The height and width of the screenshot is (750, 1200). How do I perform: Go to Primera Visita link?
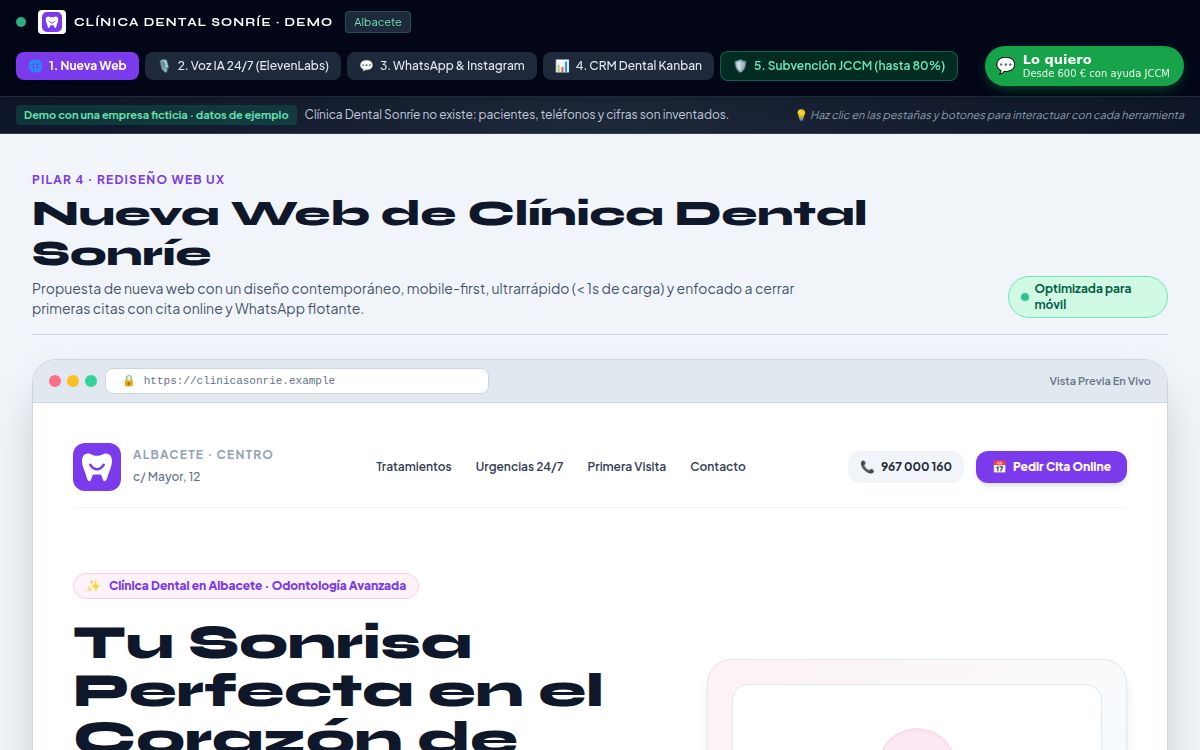[x=627, y=467]
